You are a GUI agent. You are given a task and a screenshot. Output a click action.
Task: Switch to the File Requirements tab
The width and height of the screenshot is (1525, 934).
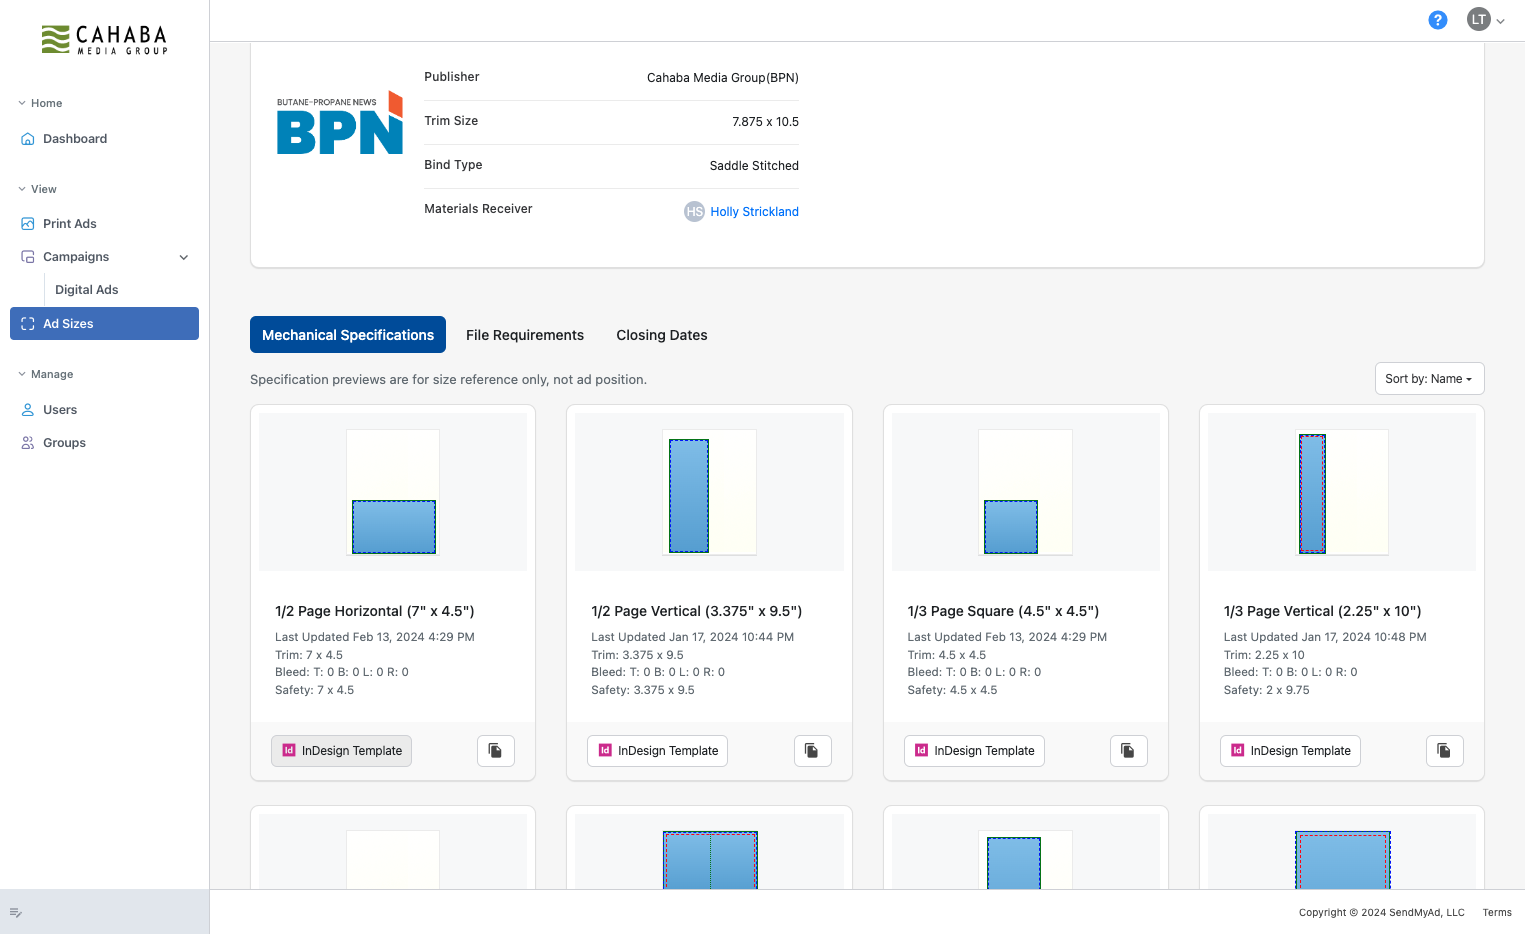(x=525, y=335)
